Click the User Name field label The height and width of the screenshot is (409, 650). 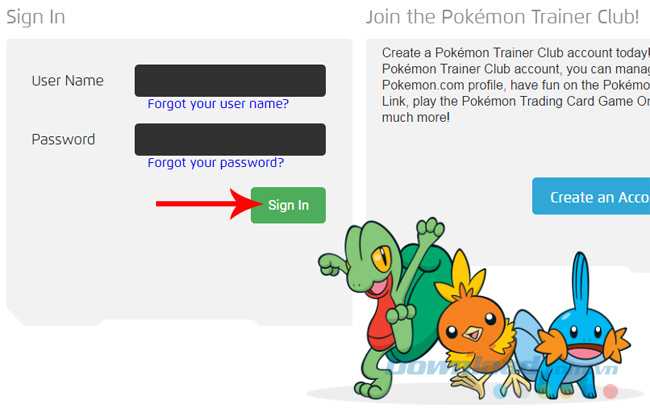tap(68, 80)
